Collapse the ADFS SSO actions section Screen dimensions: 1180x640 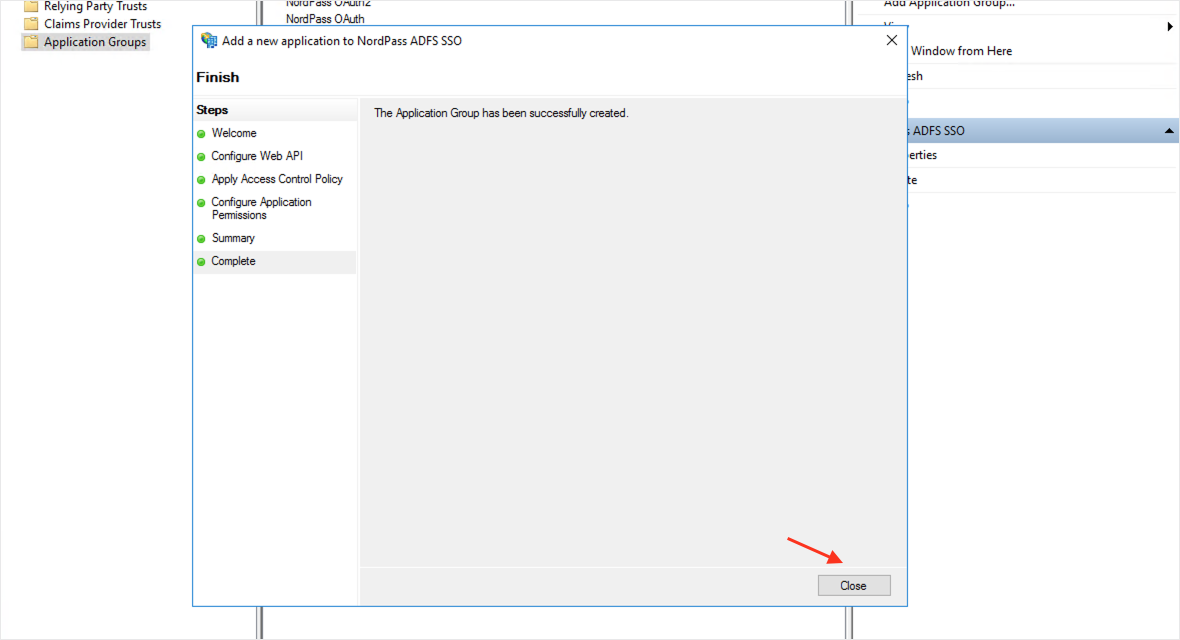click(1169, 131)
